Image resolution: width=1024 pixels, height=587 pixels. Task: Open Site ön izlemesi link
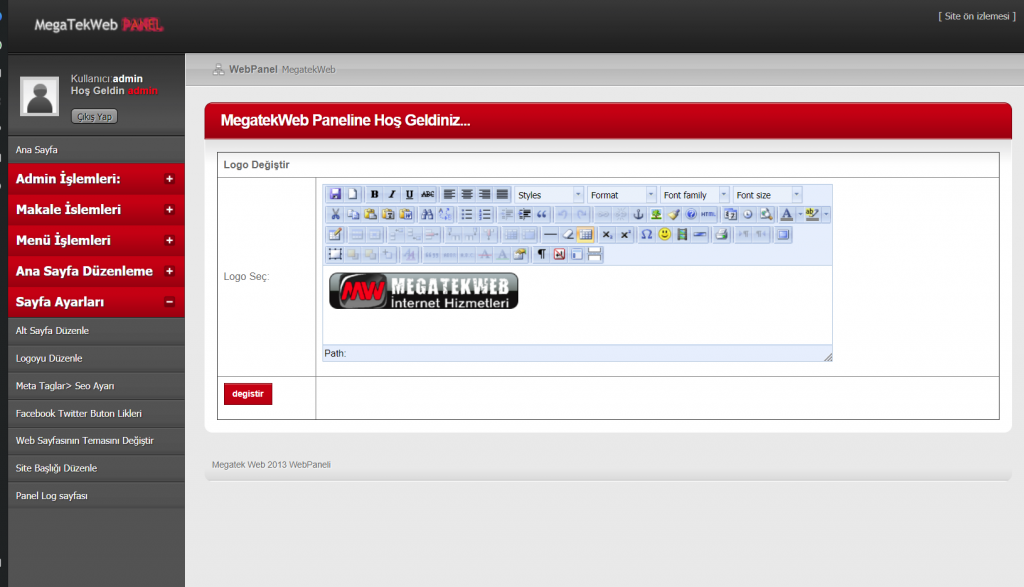977,16
